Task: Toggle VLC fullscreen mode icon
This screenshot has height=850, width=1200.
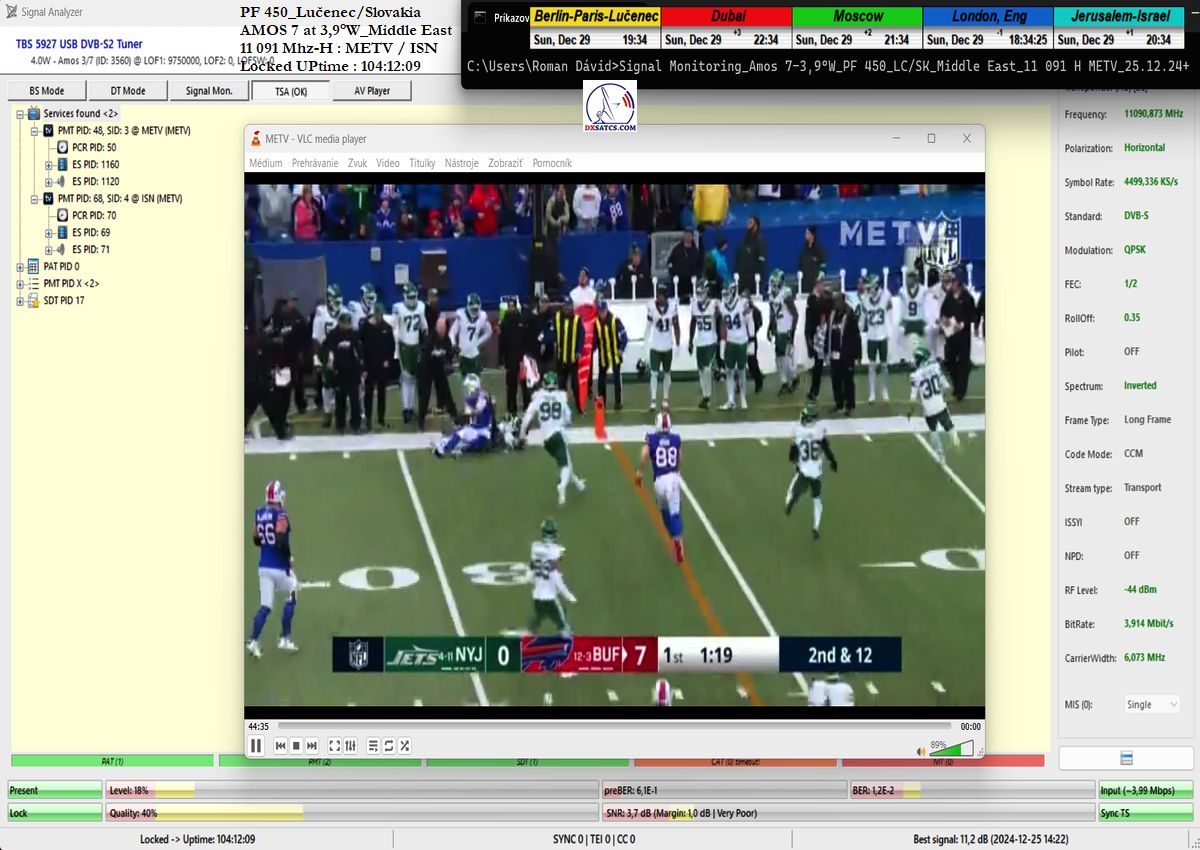Action: pyautogui.click(x=335, y=746)
